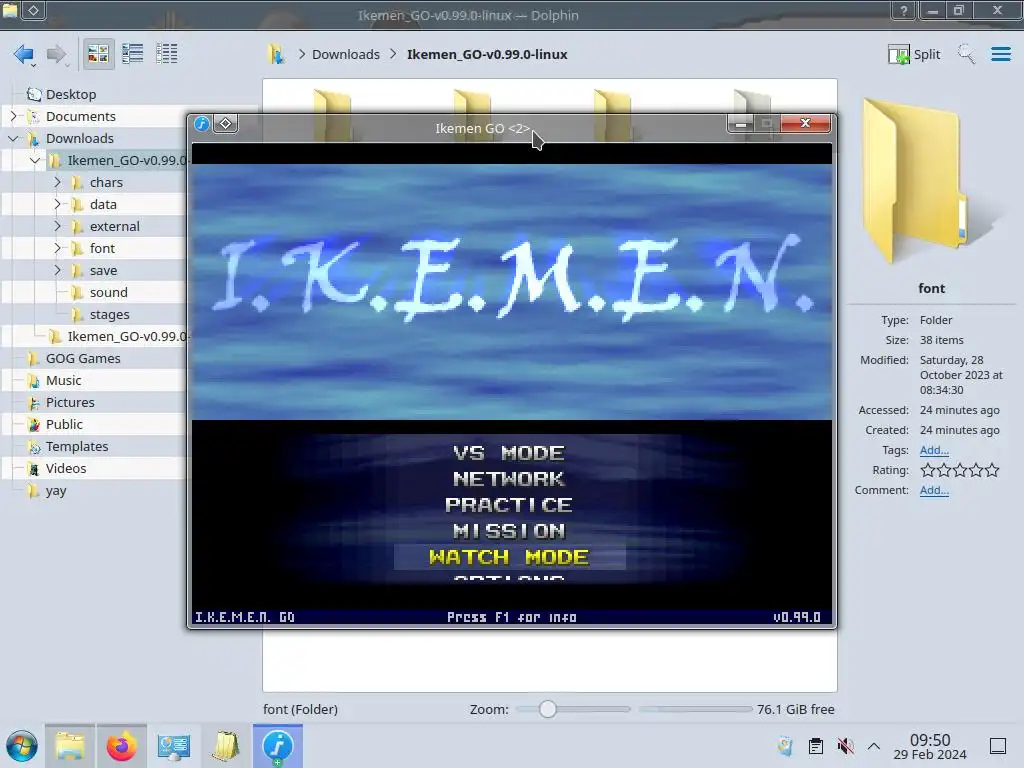1024x768 pixels.
Task: Switch Dolphin to Compact view mode
Action: (x=133, y=54)
